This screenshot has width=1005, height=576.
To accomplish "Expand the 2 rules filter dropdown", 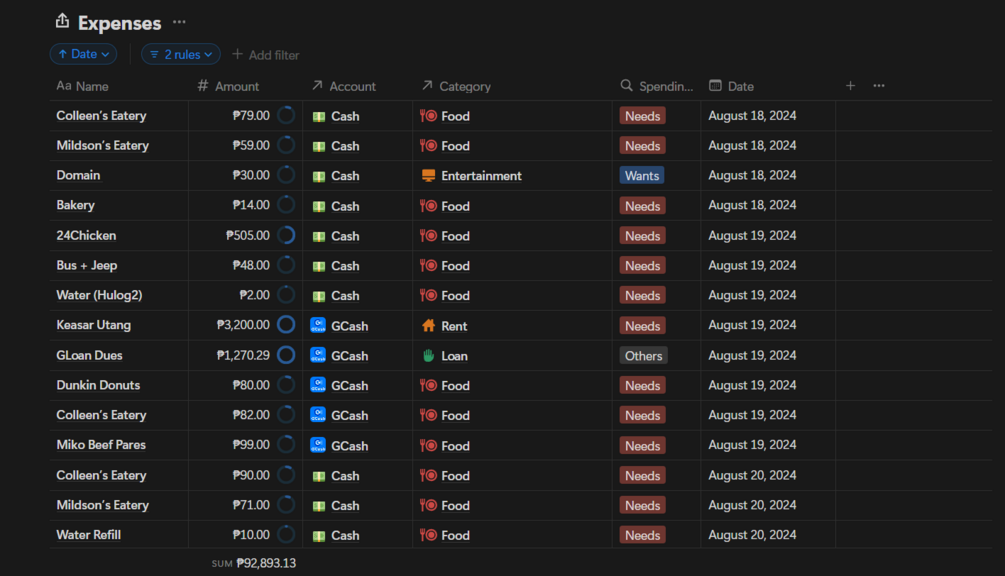I will pos(181,54).
